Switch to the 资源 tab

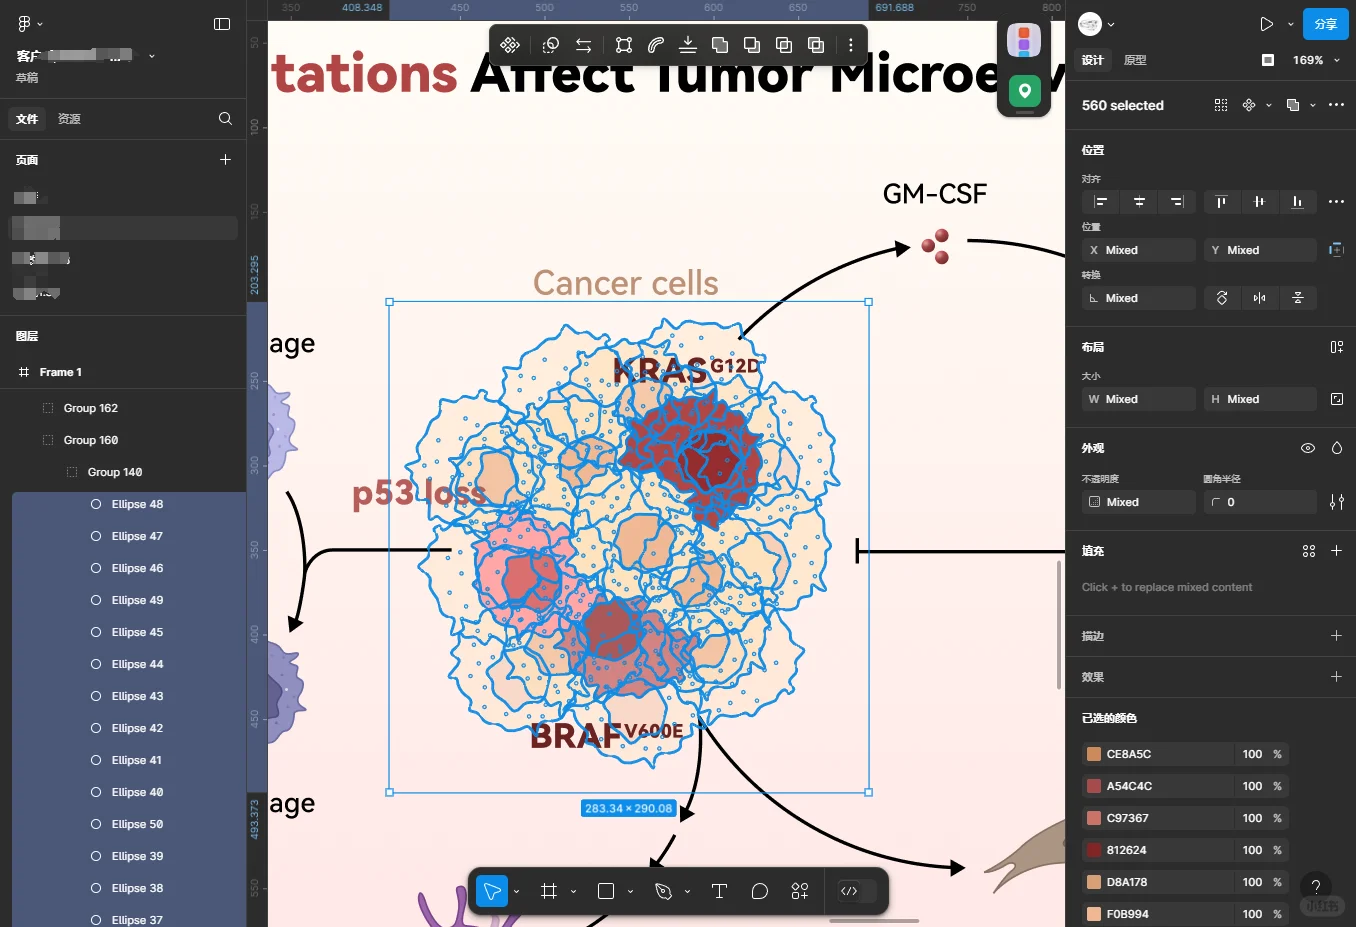tap(69, 119)
